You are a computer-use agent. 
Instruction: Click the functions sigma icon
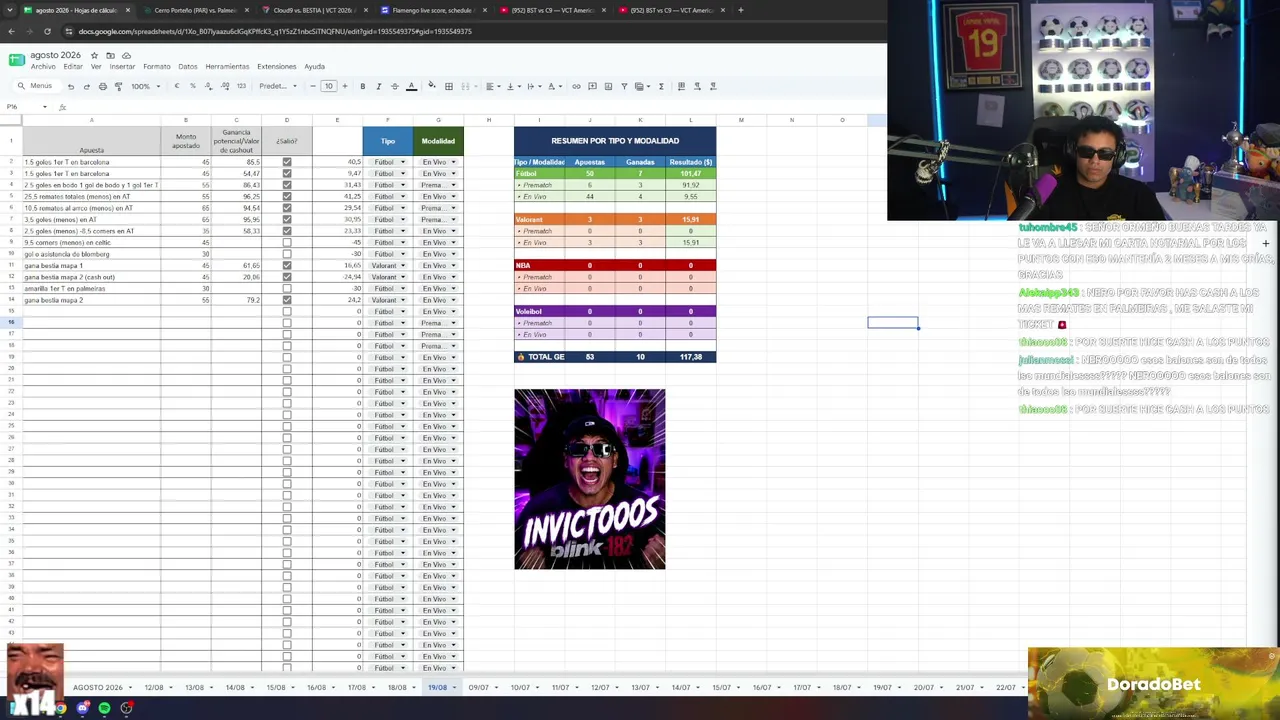point(661,86)
